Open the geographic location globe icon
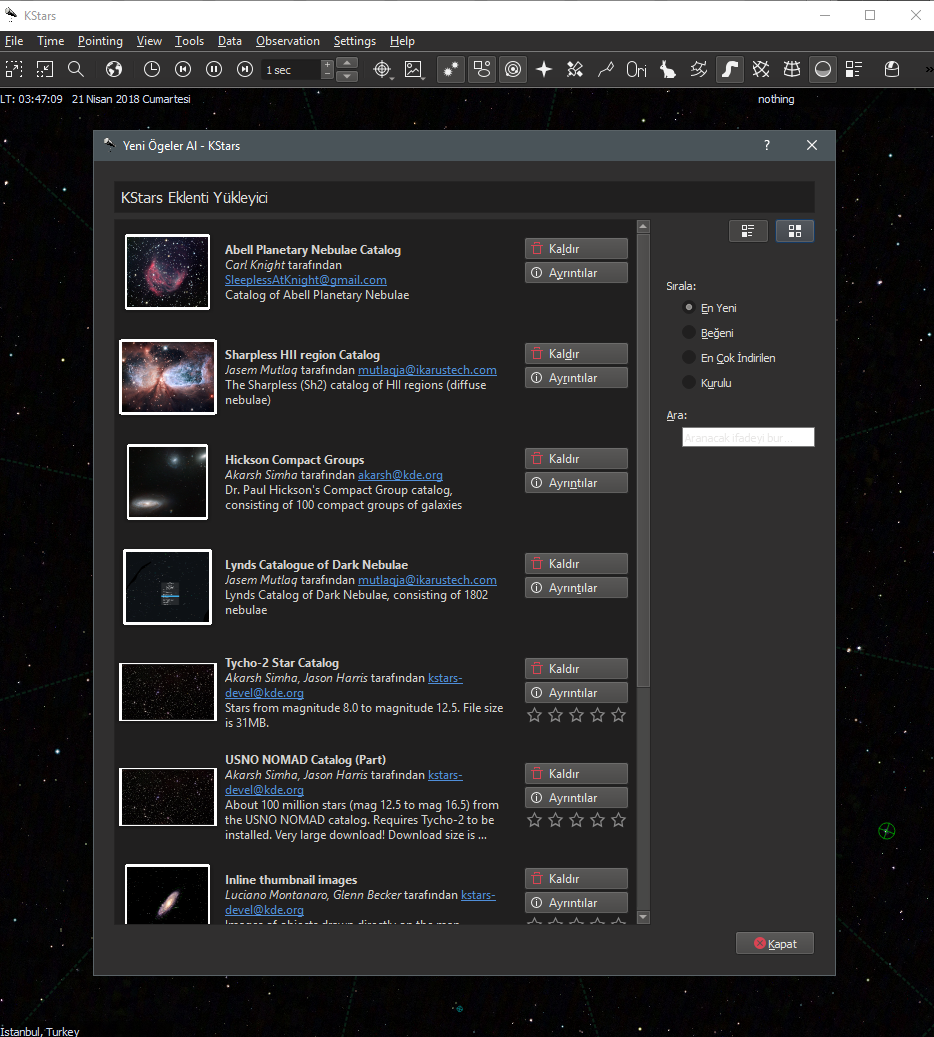 click(114, 69)
